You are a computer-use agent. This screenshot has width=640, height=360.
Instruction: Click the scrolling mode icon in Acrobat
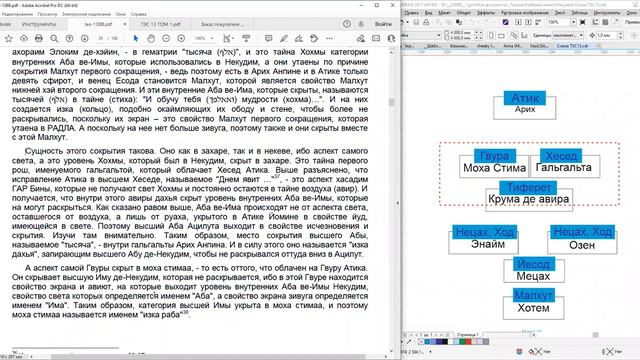click(246, 38)
